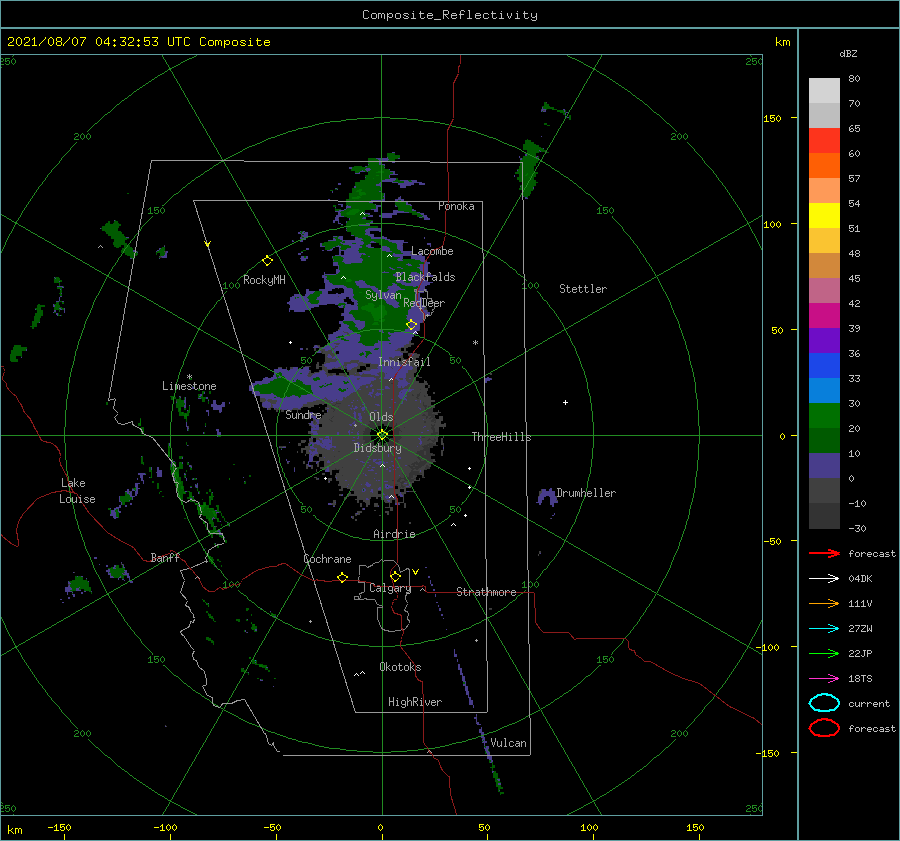Click the Limestone label
Viewport: 900px width, 841px height.
pyautogui.click(x=189, y=386)
